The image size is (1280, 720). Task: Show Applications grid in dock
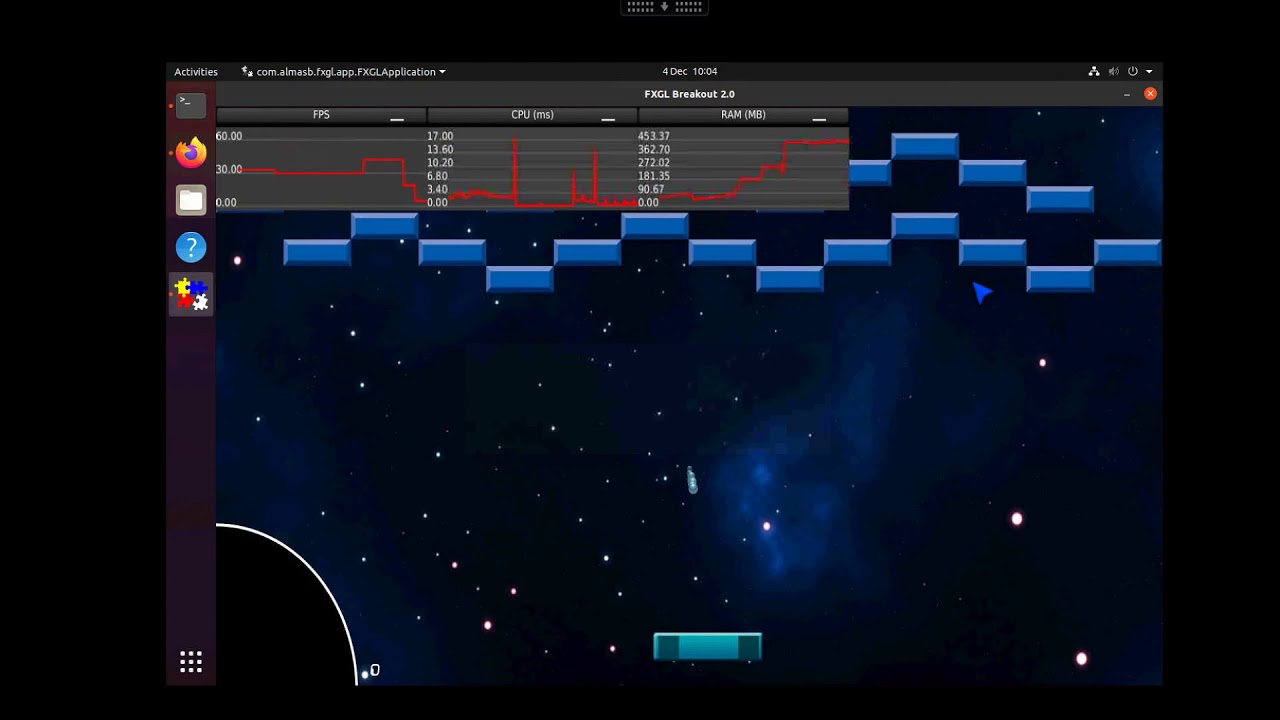[x=191, y=662]
